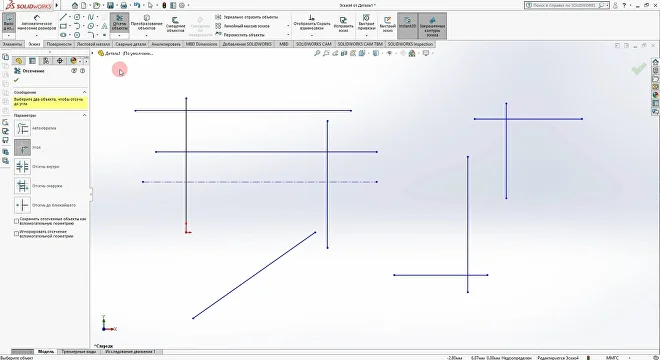Choose the Trim to closest option icon
This screenshot has height=360, width=660.
[x=22, y=205]
